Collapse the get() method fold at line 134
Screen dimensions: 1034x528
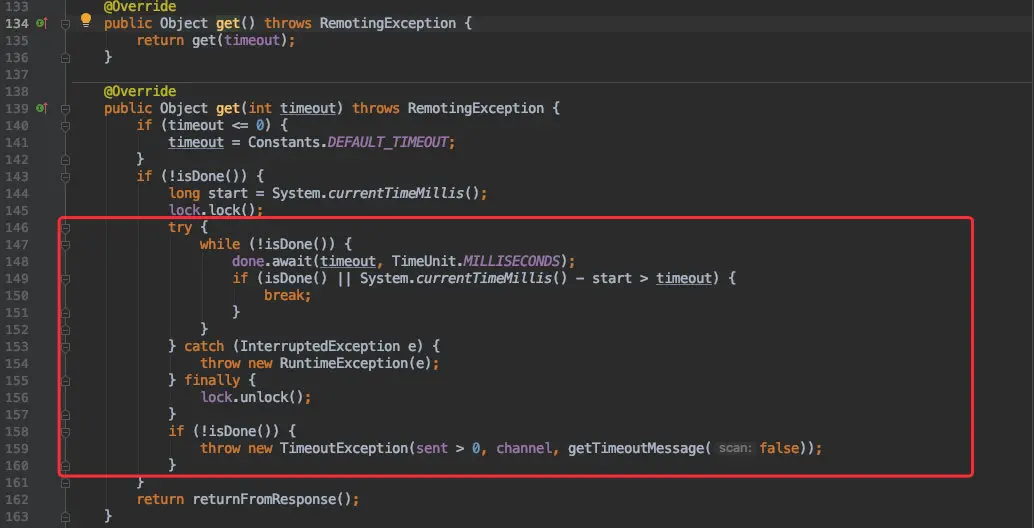tap(65, 24)
